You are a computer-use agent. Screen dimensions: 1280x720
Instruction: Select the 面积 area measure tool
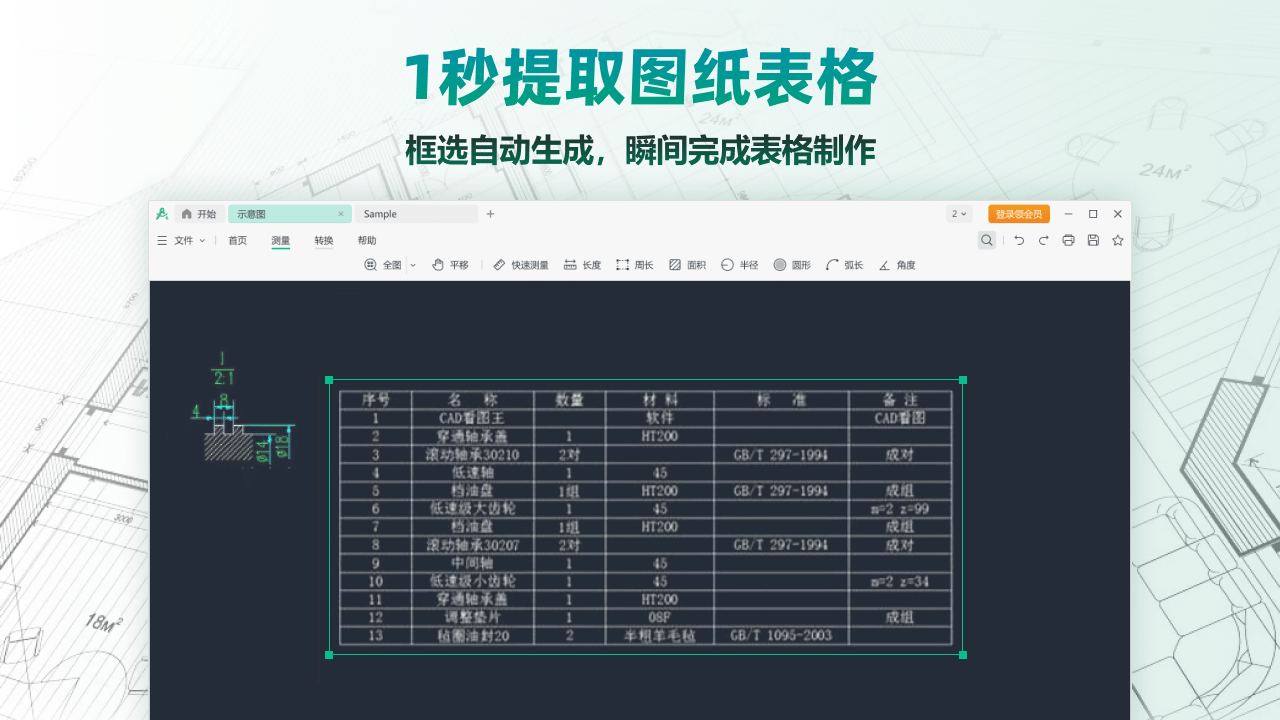click(x=687, y=265)
